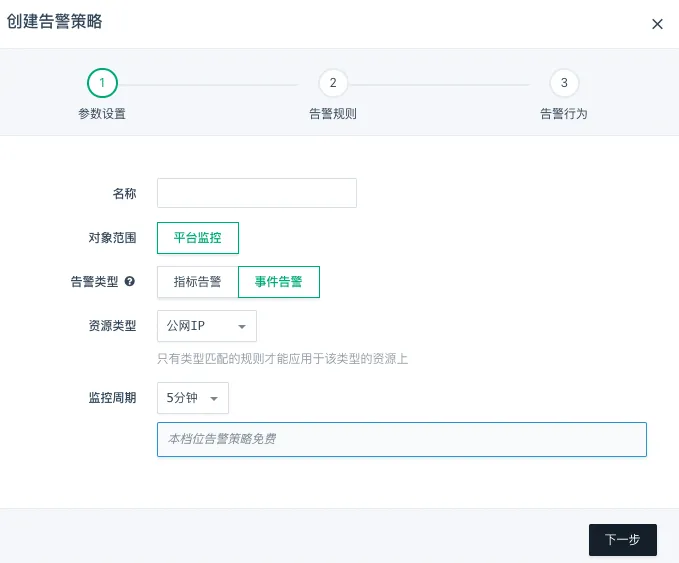
Task: Go to the 参数设置 step label
Action: (x=102, y=114)
